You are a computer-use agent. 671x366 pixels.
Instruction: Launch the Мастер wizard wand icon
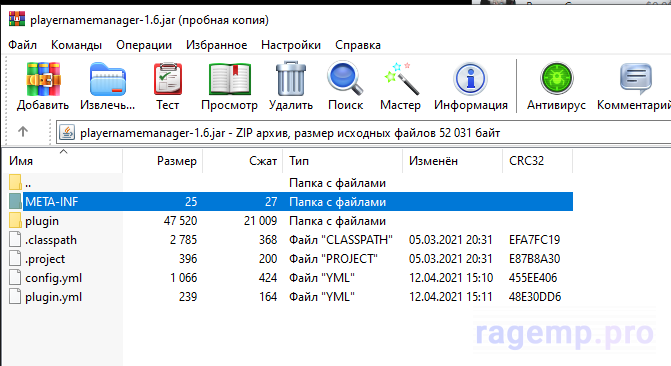pos(401,78)
